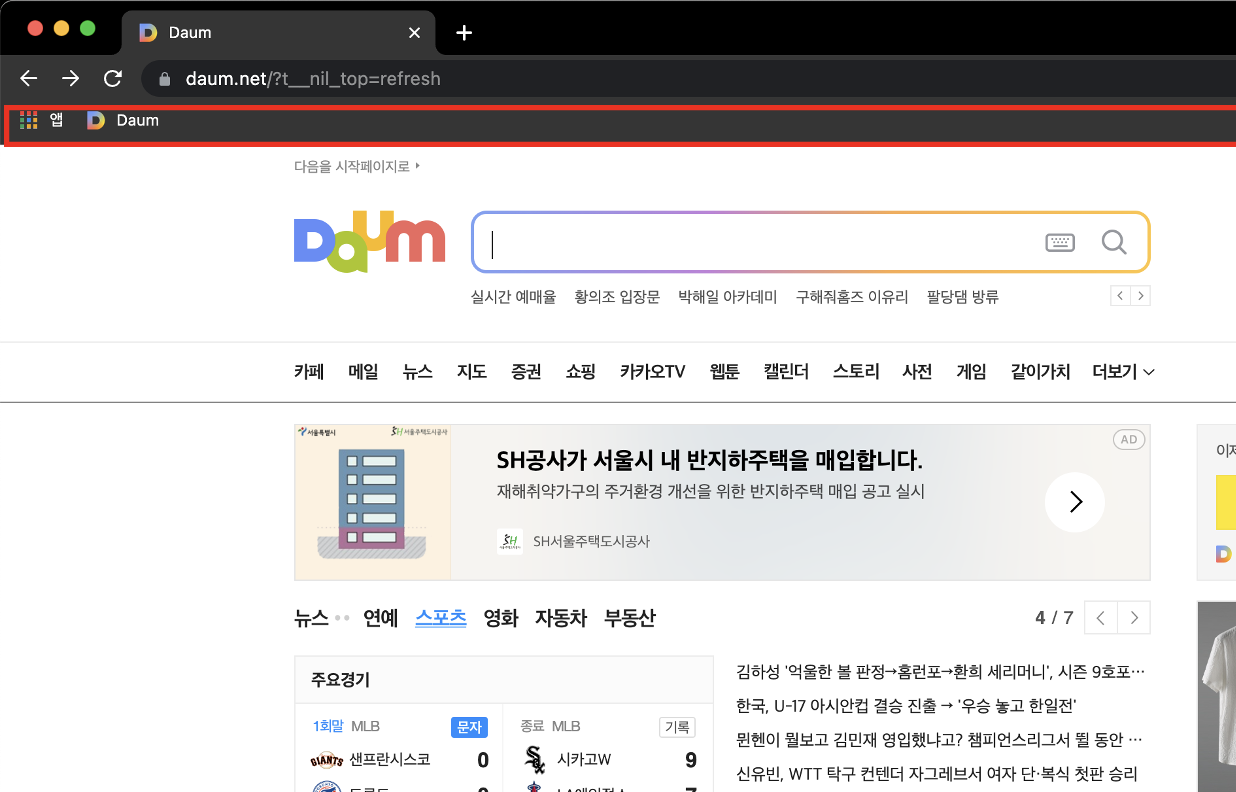
Task: Open 메일 in the service menu
Action: 363,372
